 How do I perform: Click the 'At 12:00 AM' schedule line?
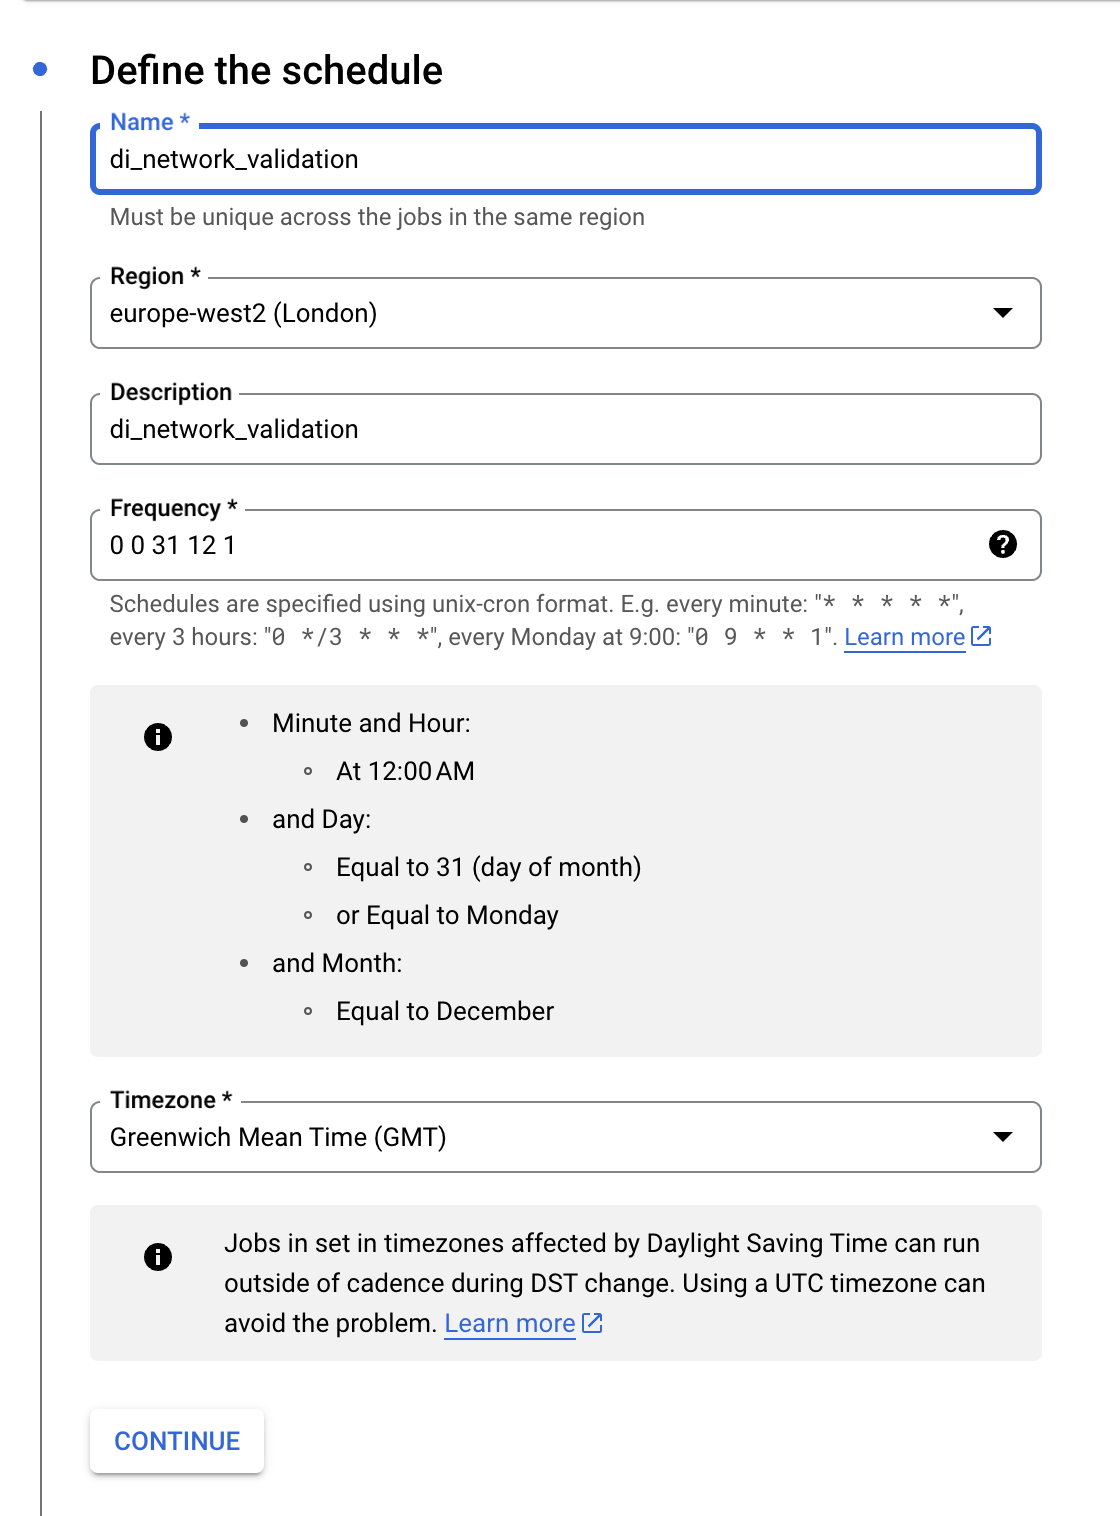click(x=405, y=771)
